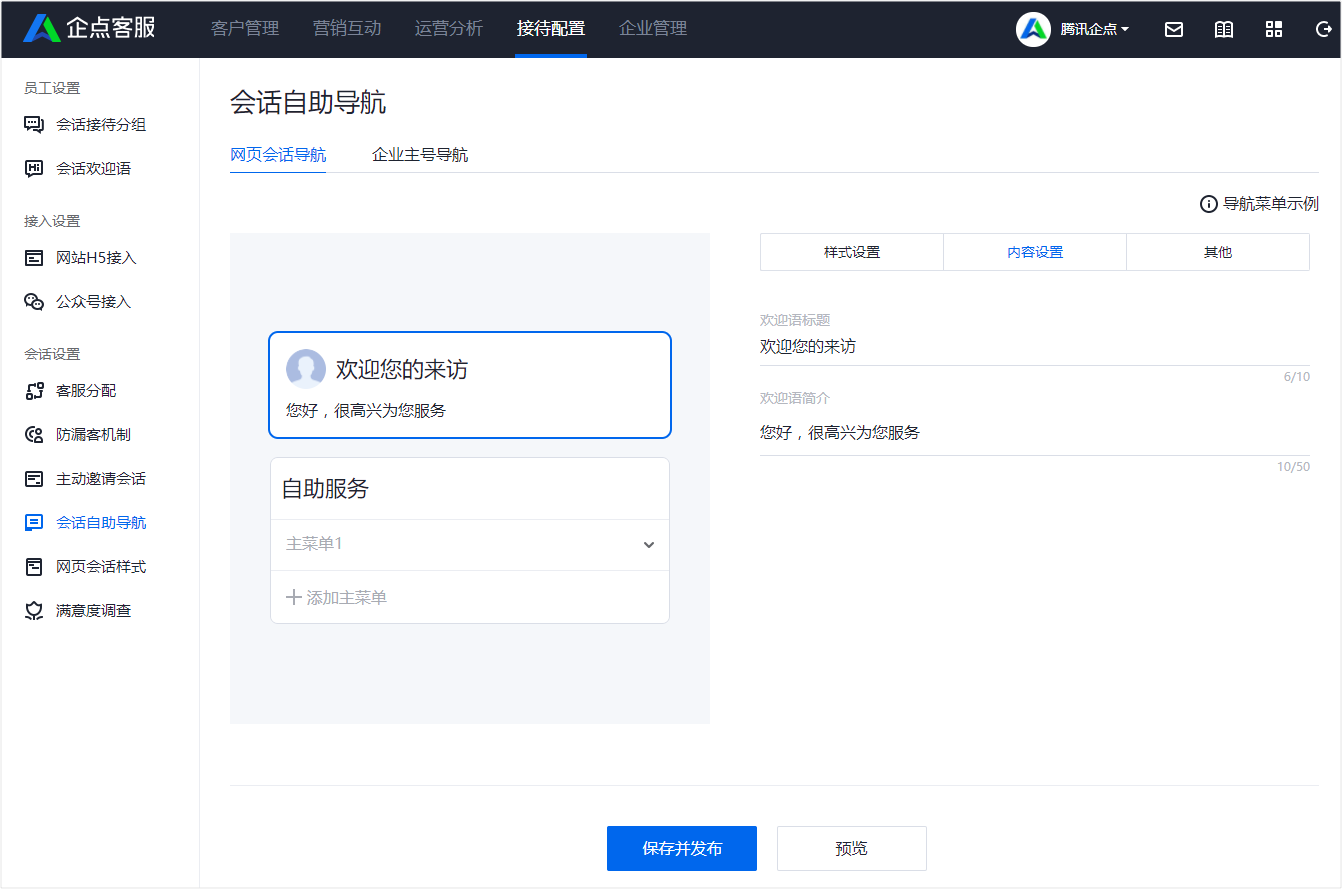Open the mail envelope icon in header
The height and width of the screenshot is (889, 1342).
[1174, 29]
